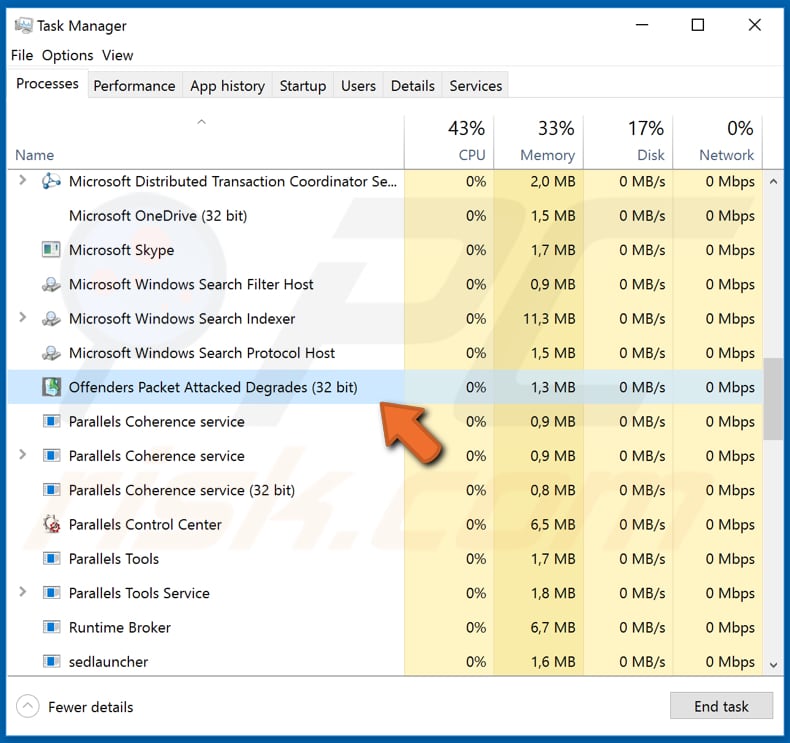Collapse view with Fewer details arrow icon
Image resolution: width=790 pixels, height=743 pixels.
[x=28, y=706]
